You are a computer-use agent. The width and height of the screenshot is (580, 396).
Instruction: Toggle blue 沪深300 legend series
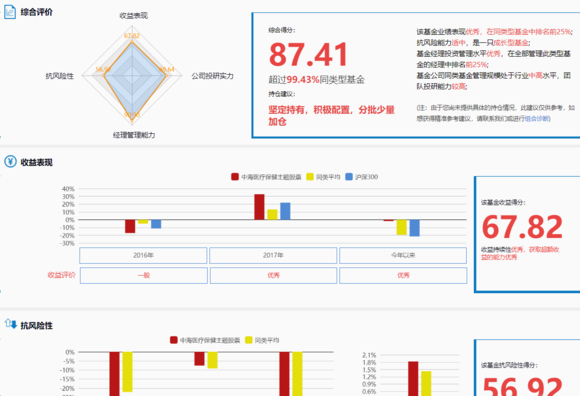pos(361,177)
